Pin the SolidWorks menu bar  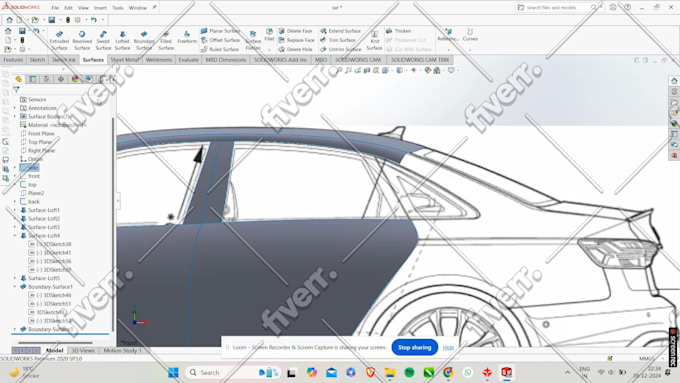(x=154, y=7)
